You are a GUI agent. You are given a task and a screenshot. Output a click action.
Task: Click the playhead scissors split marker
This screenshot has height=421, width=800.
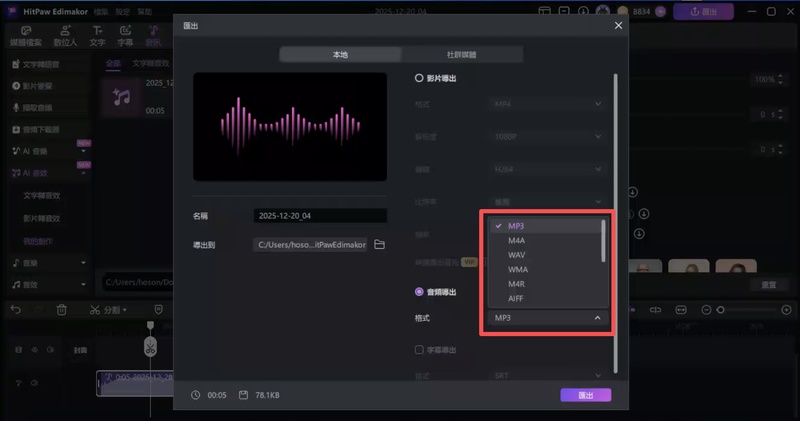(150, 348)
